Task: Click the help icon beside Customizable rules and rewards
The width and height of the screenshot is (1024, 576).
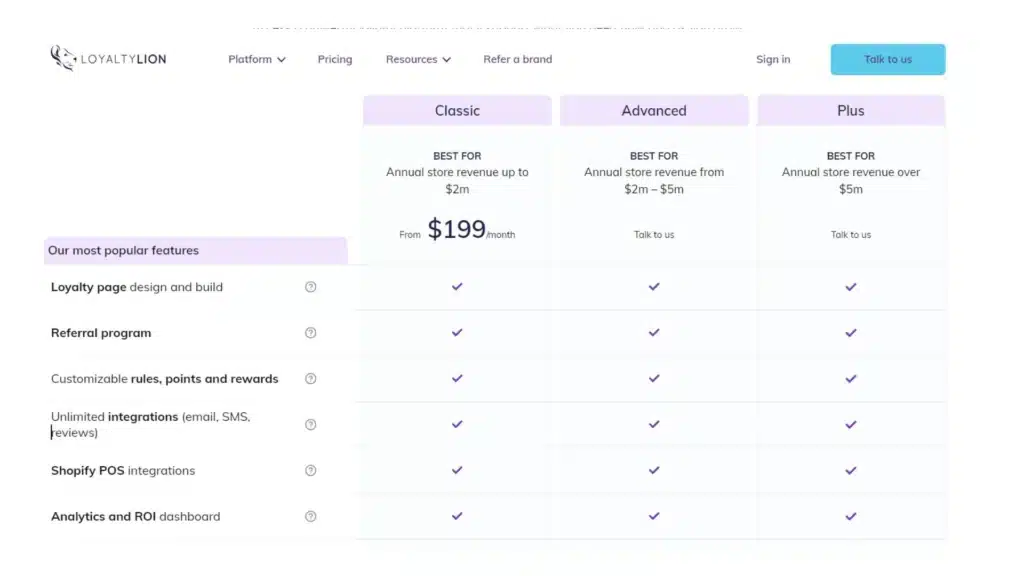Action: pos(311,379)
